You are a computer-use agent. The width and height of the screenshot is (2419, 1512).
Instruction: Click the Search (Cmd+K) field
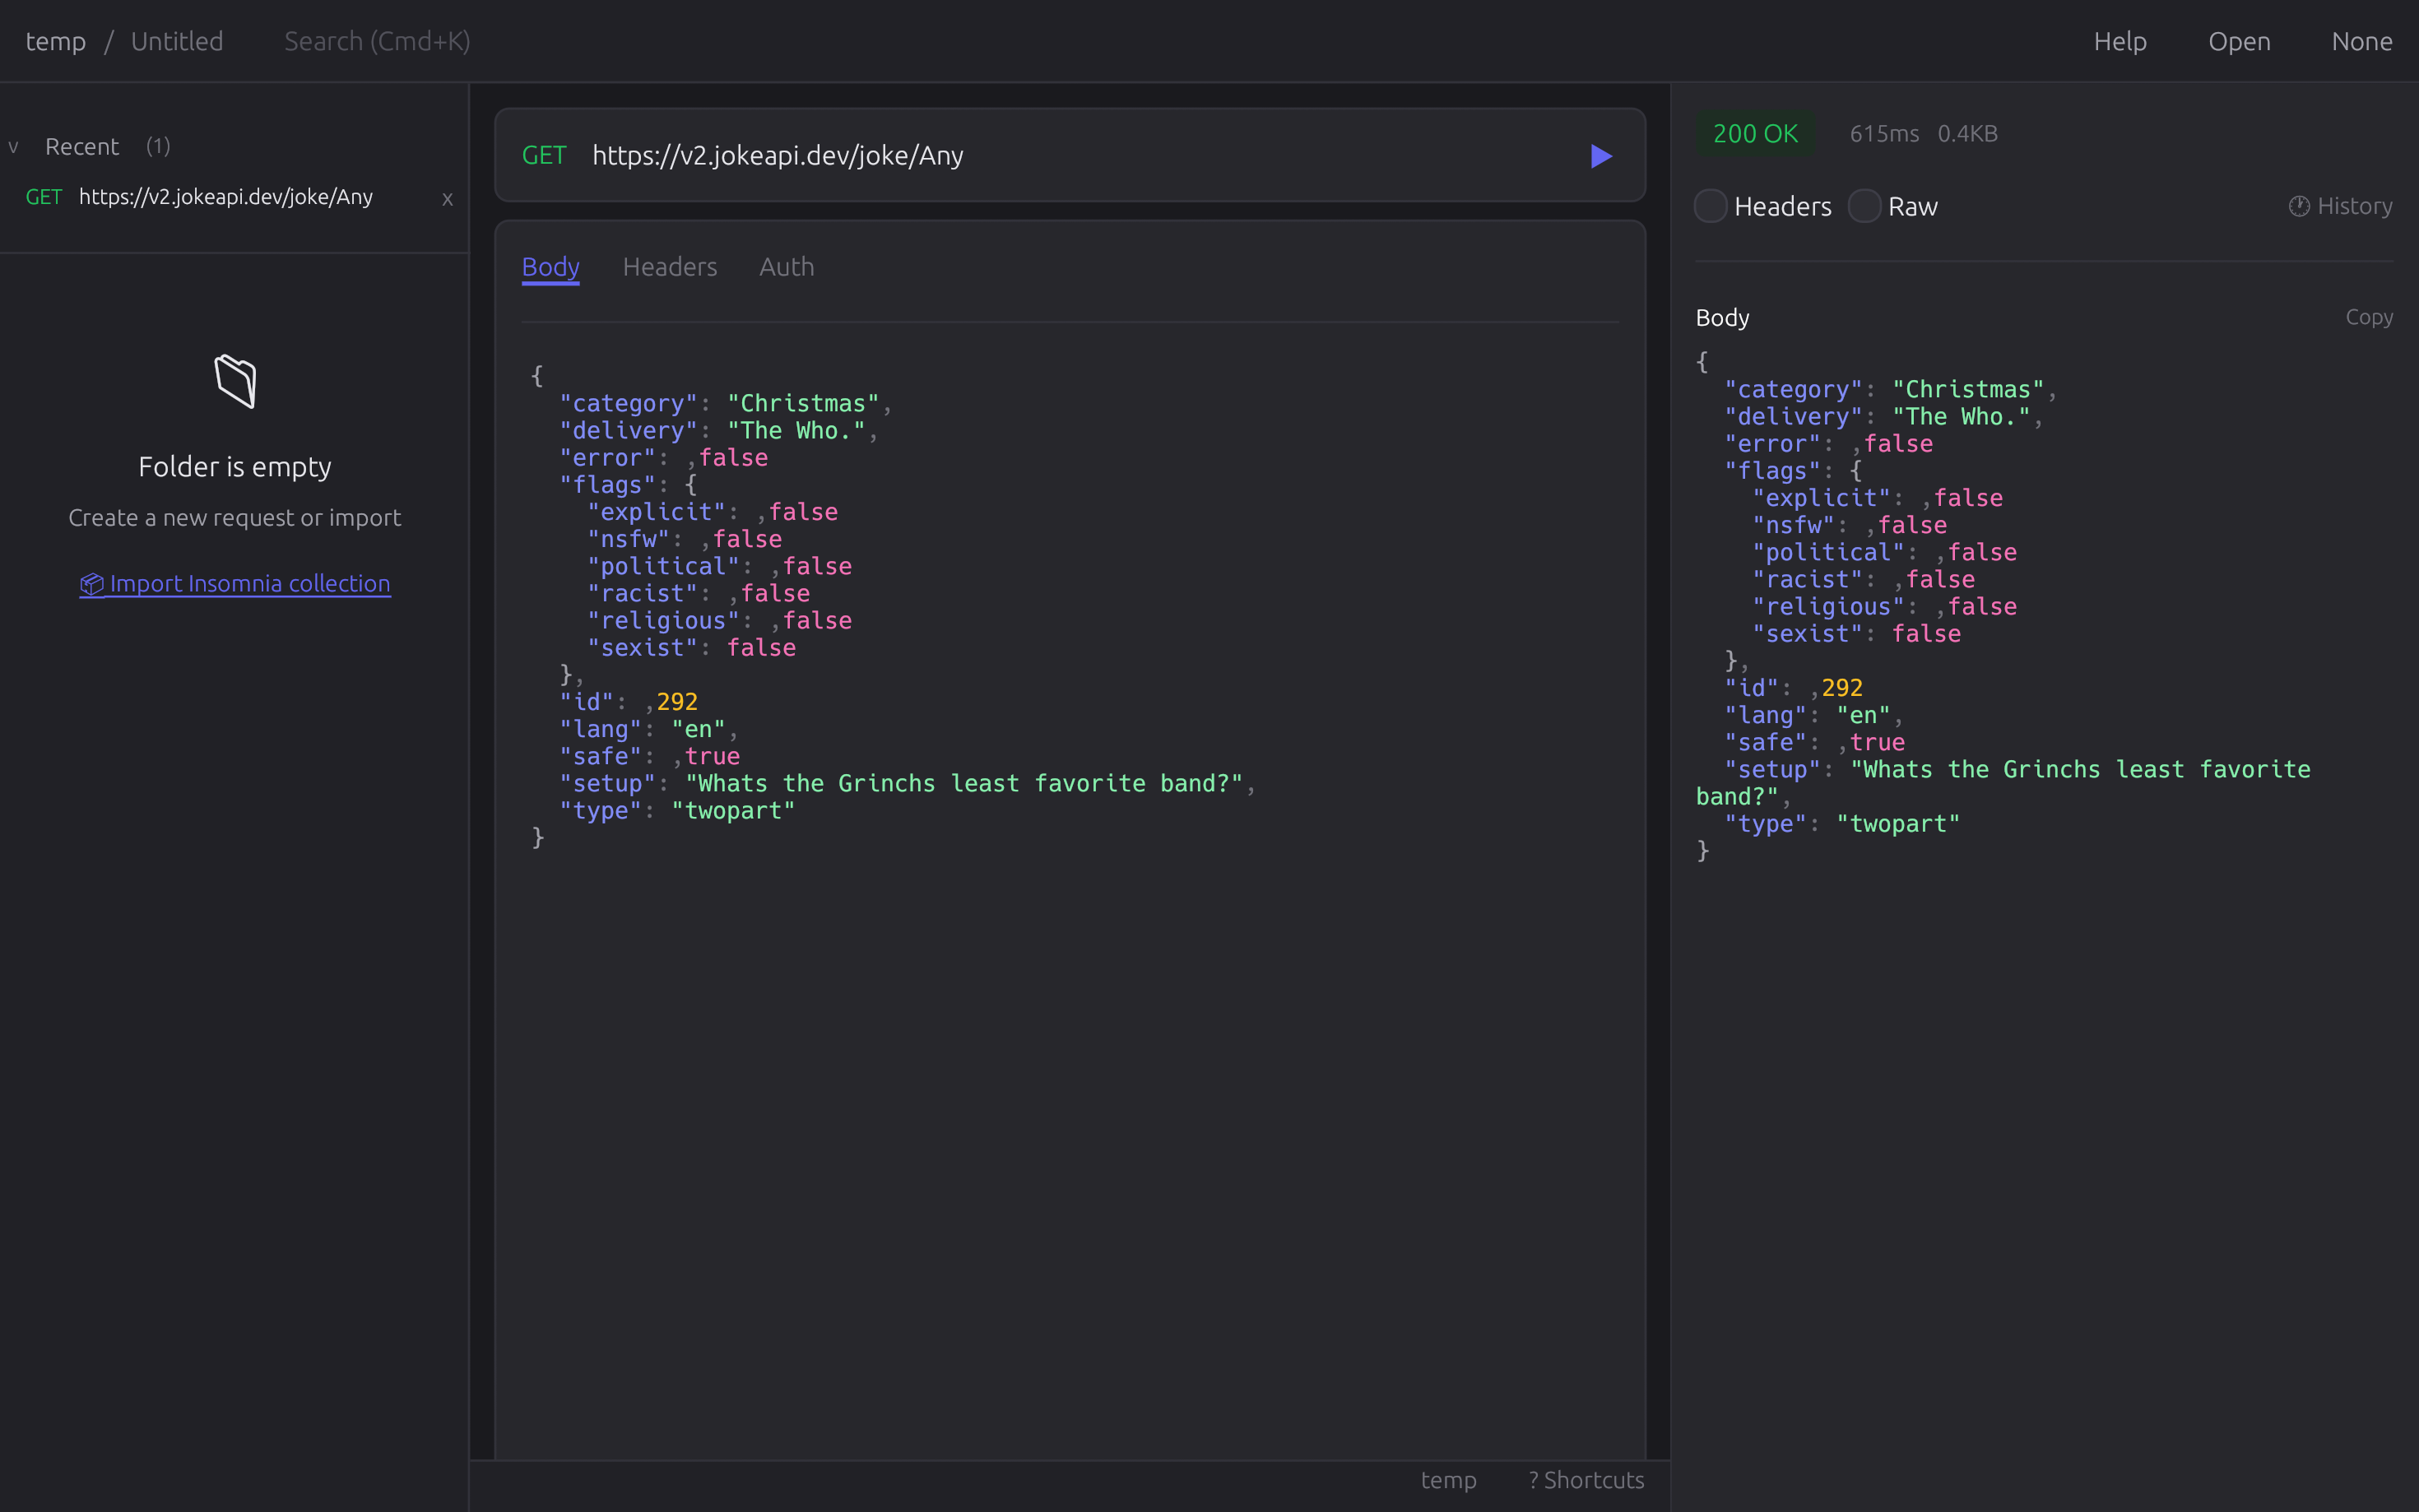pos(377,41)
